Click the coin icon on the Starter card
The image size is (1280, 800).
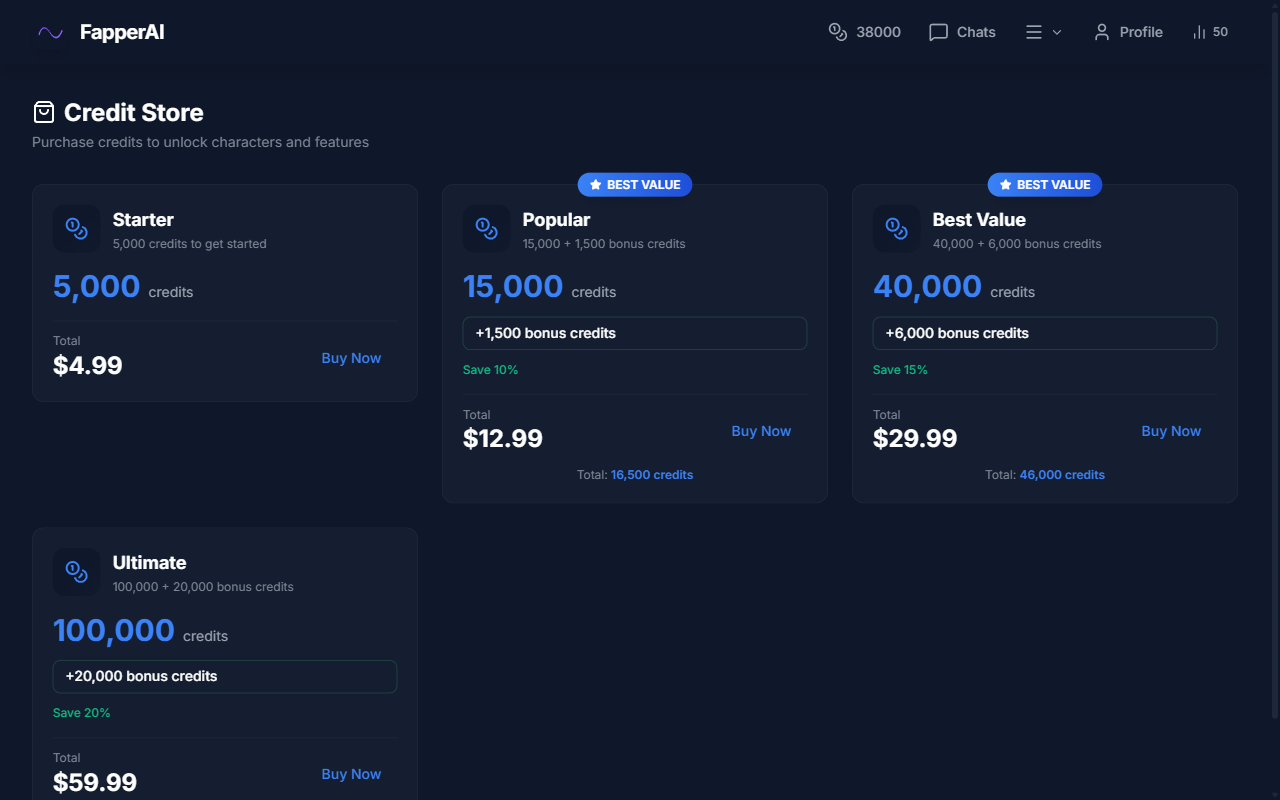click(x=76, y=228)
